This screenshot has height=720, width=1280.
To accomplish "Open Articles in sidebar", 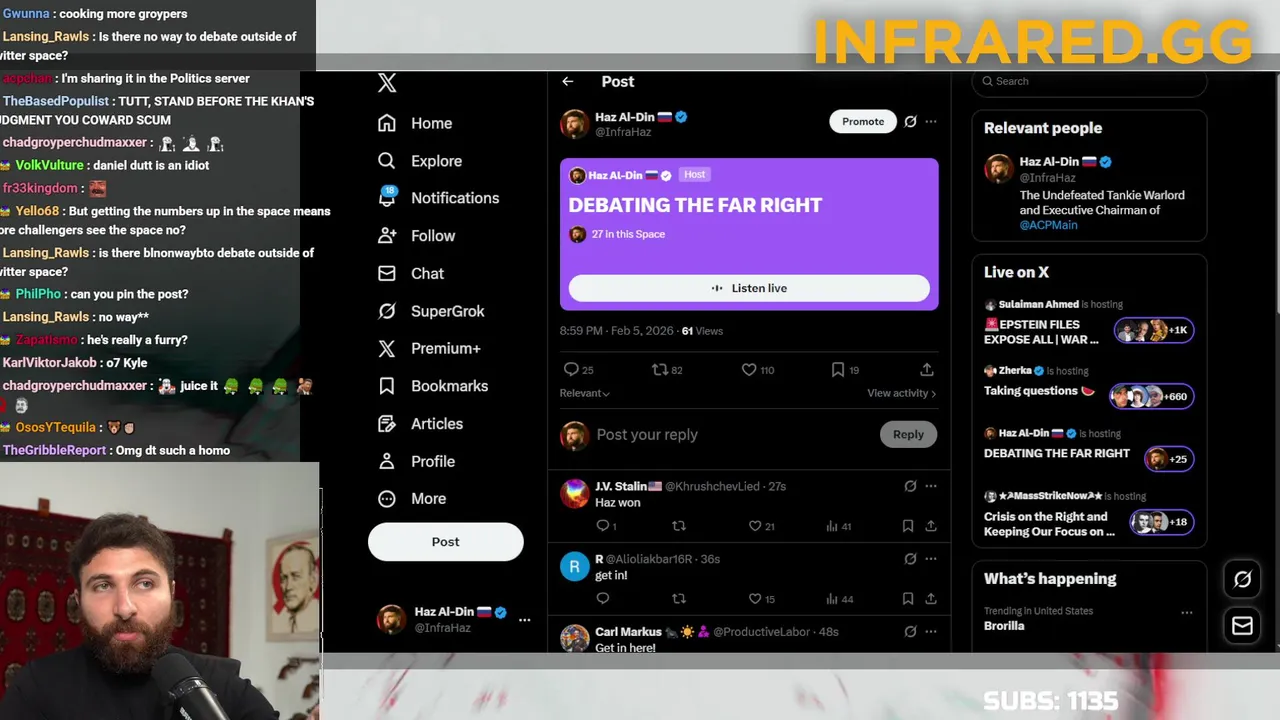I will tap(420, 424).
